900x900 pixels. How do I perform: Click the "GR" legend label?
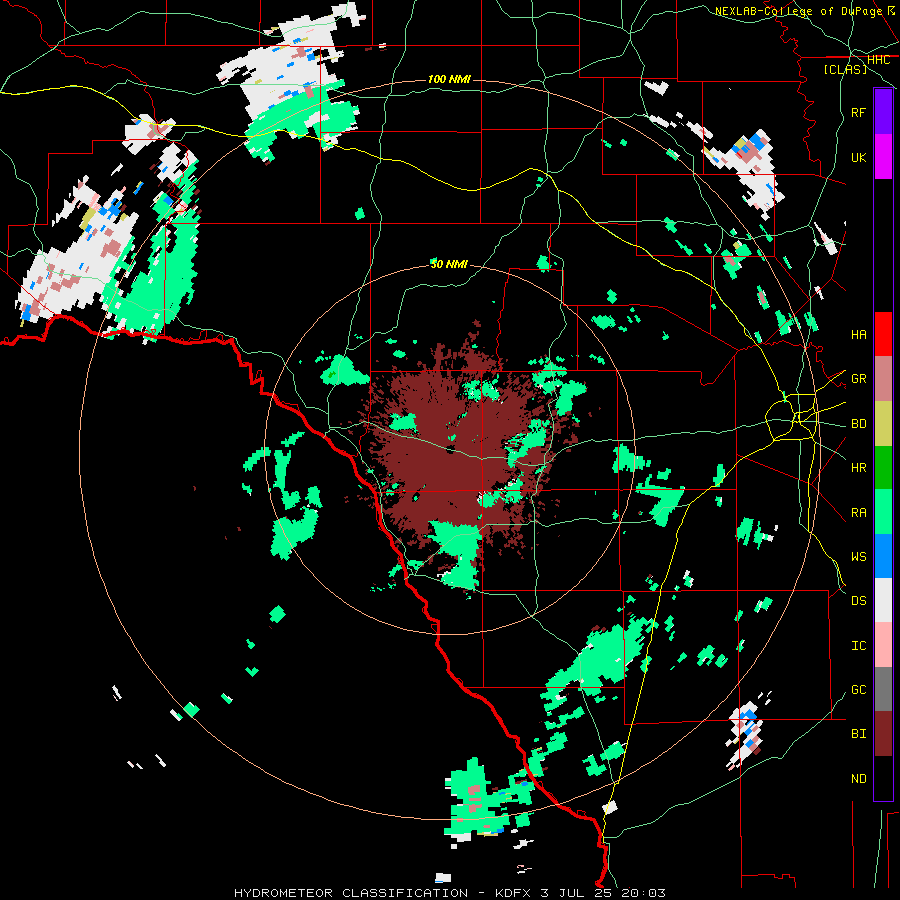click(858, 379)
